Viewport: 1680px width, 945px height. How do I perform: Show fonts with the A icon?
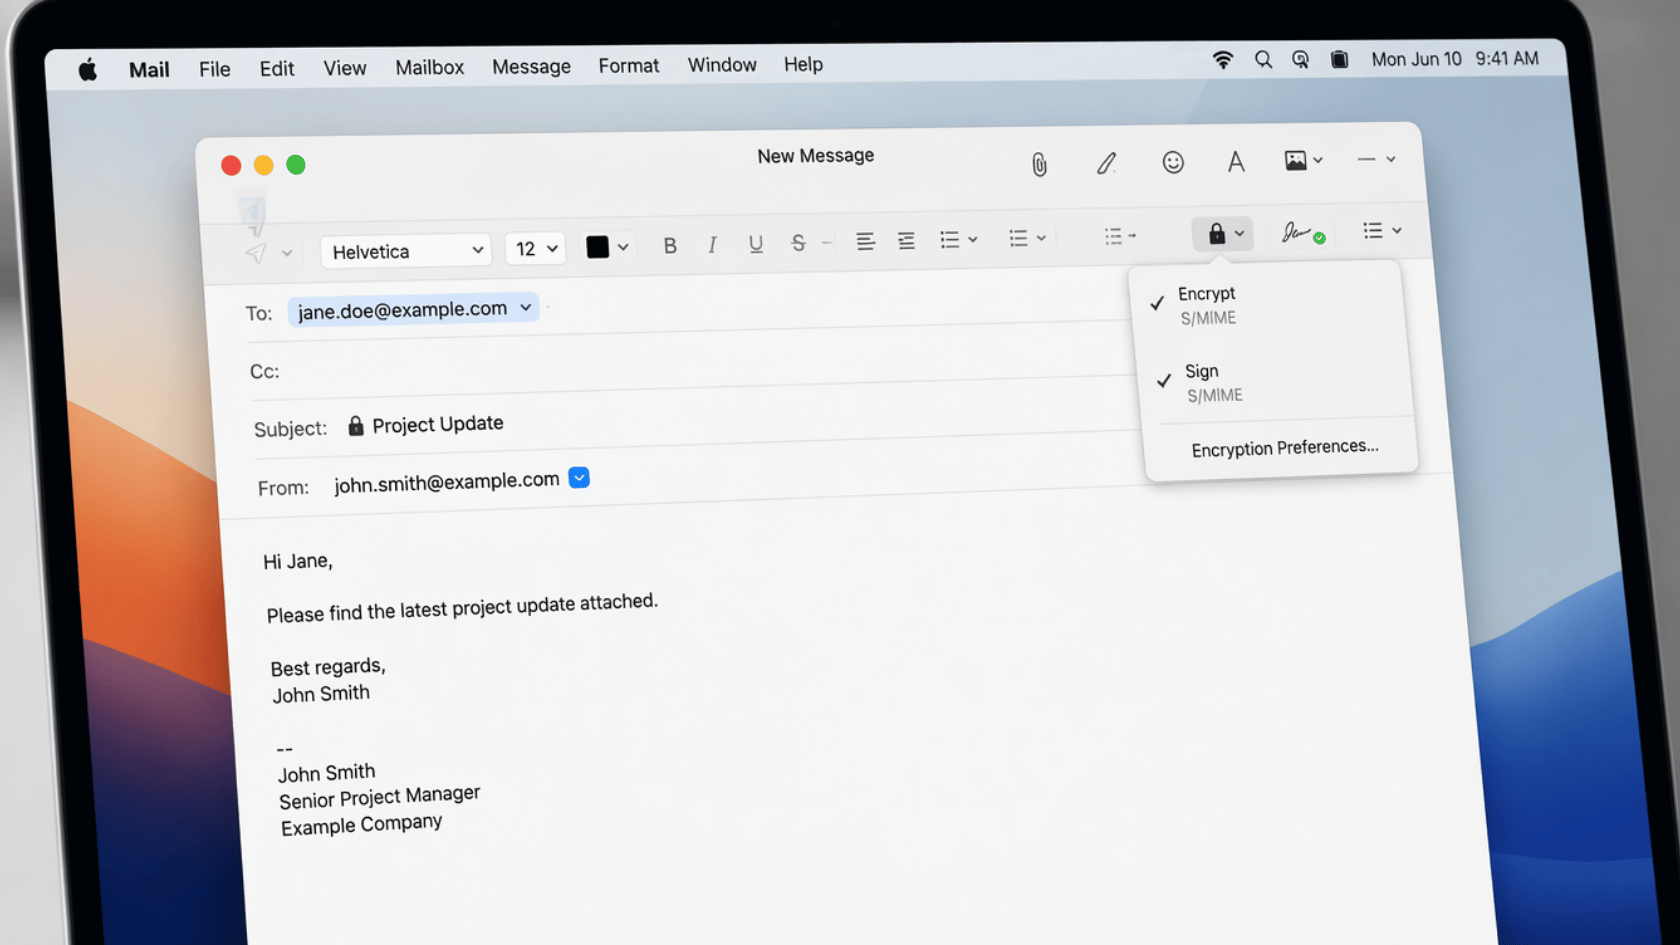click(1236, 161)
